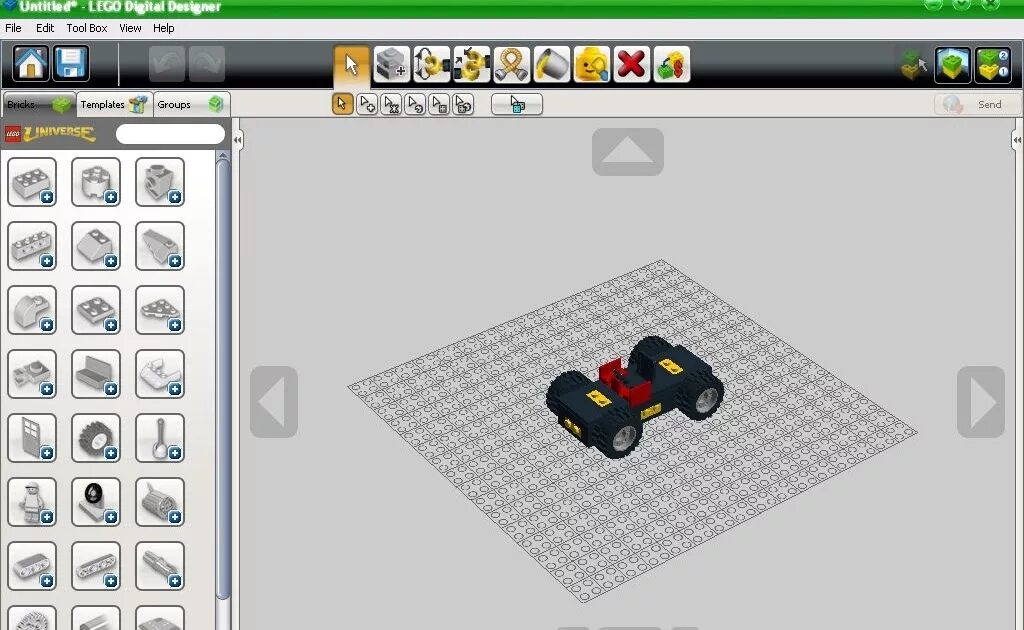Screen dimensions: 1024x630
Task: Rotate the camera view left
Action: click(x=274, y=402)
